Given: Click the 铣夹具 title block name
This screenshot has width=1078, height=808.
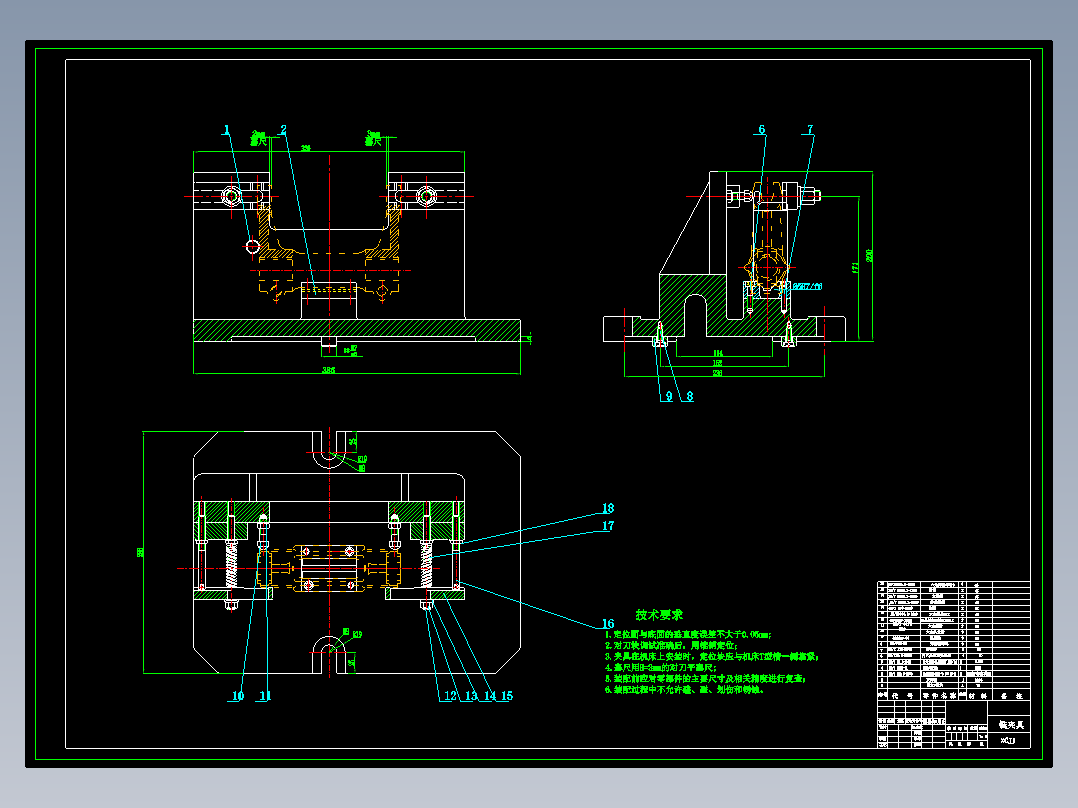Looking at the screenshot, I should [x=1010, y=725].
